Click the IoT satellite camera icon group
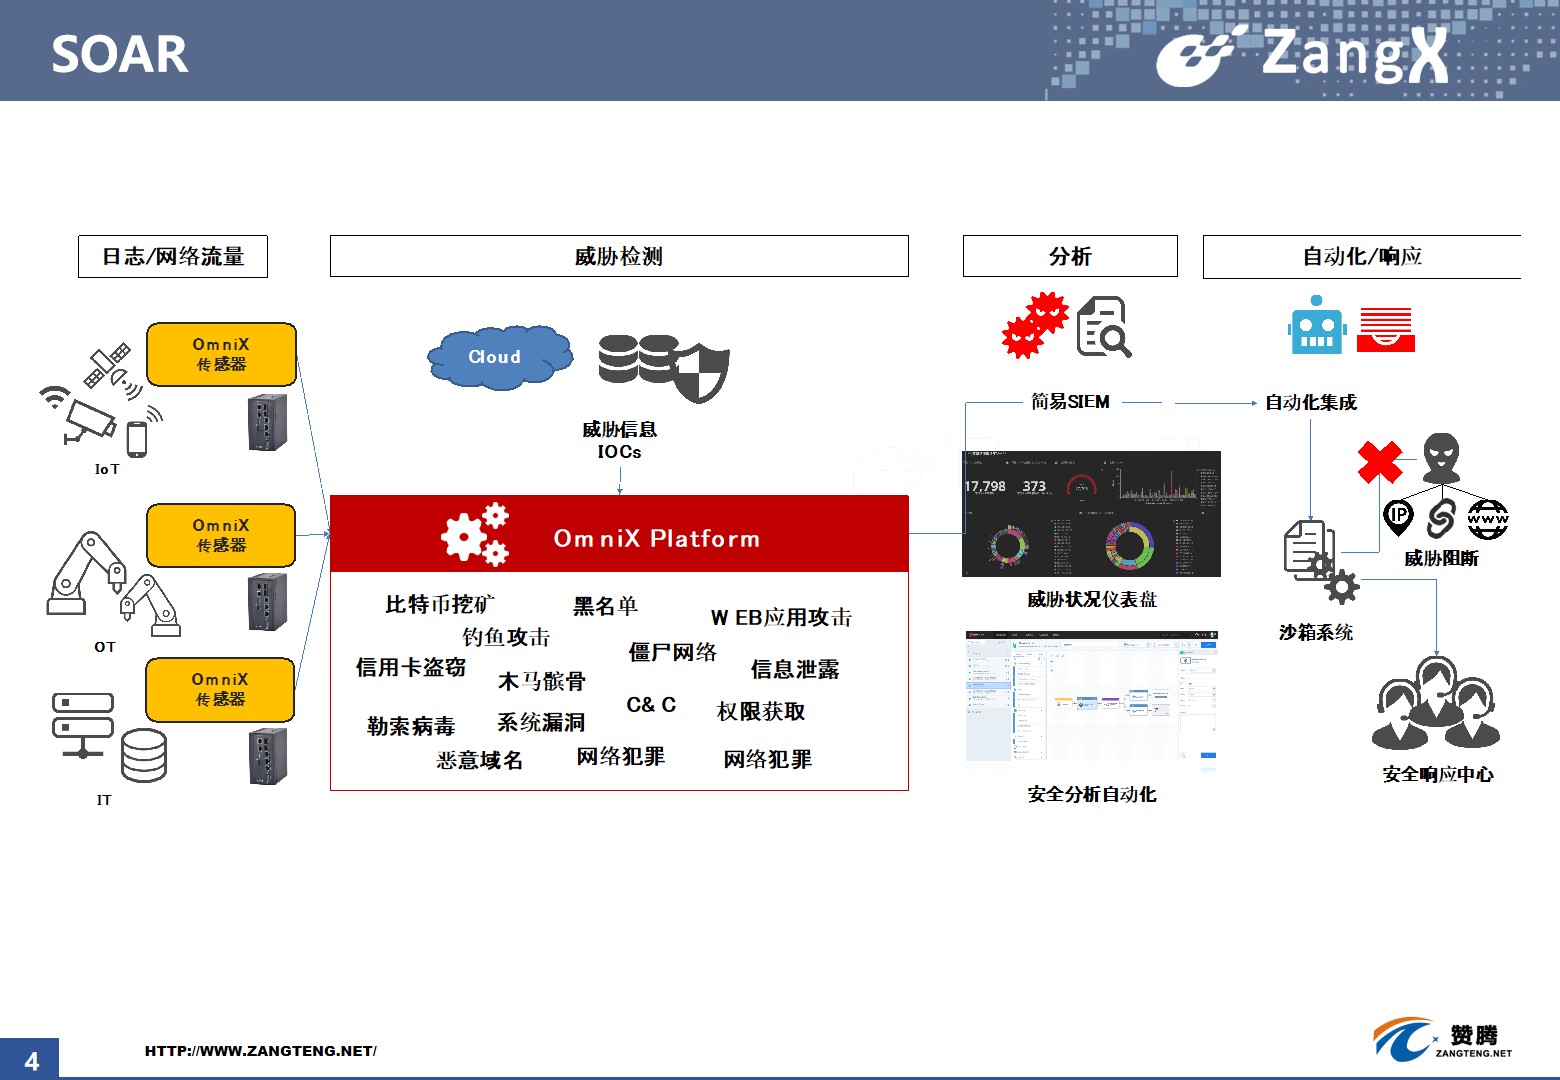Image resolution: width=1560 pixels, height=1080 pixels. pyautogui.click(x=100, y=401)
